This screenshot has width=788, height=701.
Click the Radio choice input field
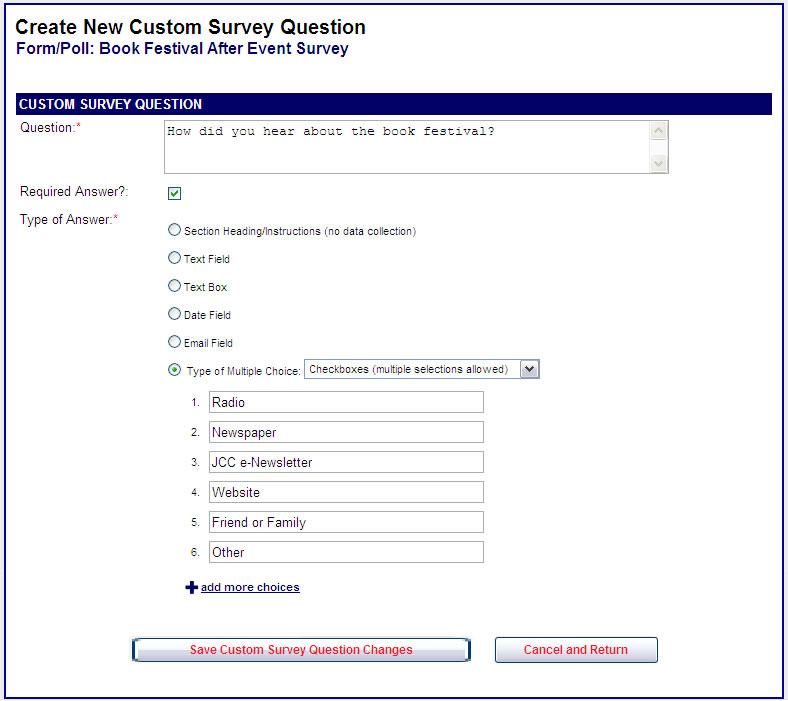point(346,402)
